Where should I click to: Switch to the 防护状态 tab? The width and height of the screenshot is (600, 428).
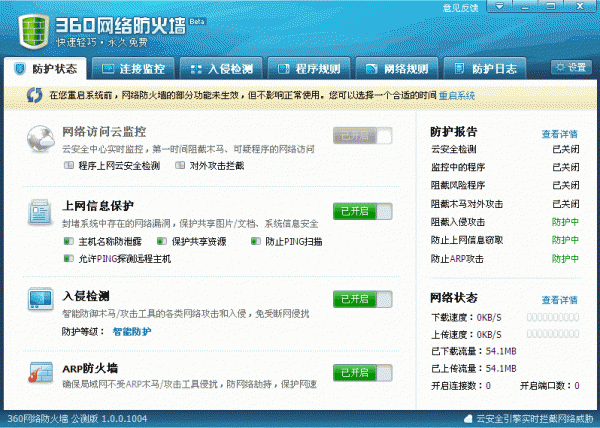point(46,69)
